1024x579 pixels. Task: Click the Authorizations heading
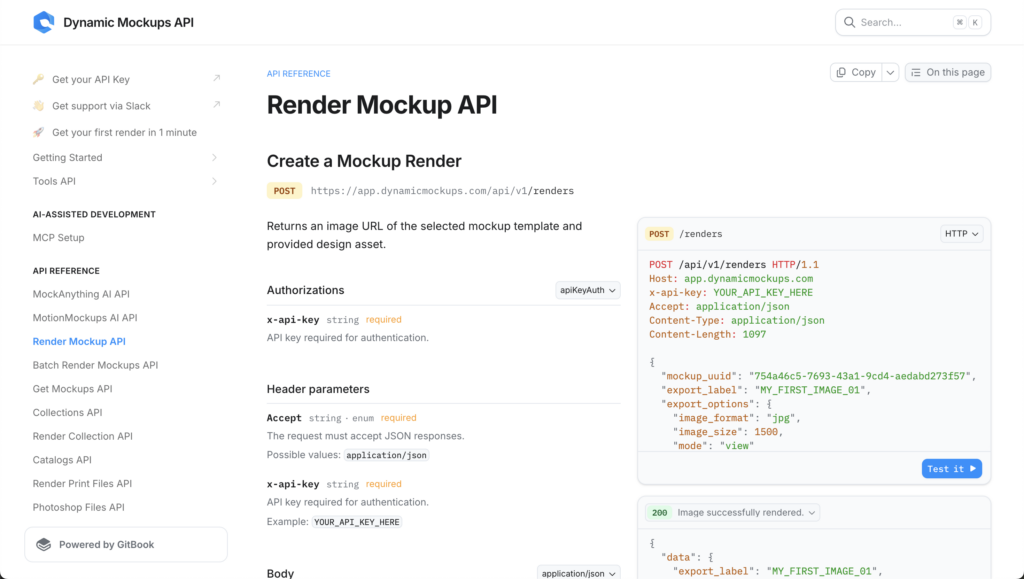pos(305,290)
